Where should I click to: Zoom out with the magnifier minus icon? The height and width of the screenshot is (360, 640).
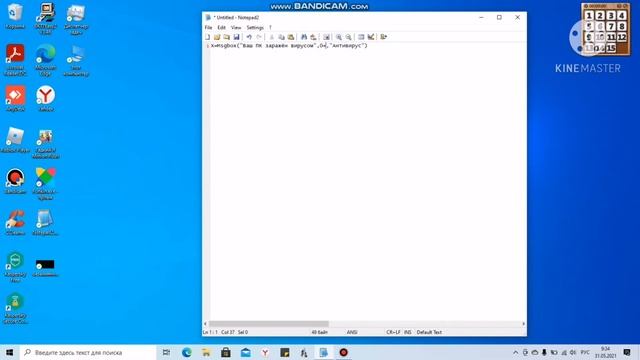tap(349, 37)
